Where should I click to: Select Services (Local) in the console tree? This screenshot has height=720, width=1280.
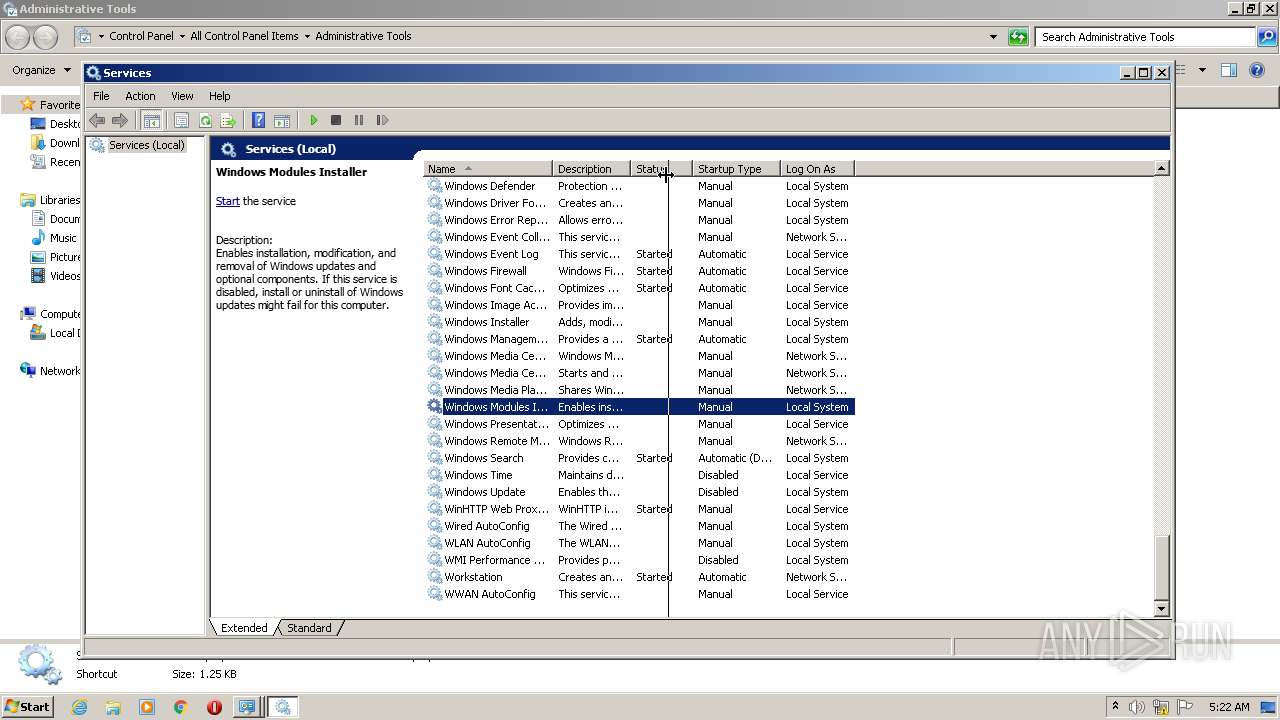tap(146, 145)
